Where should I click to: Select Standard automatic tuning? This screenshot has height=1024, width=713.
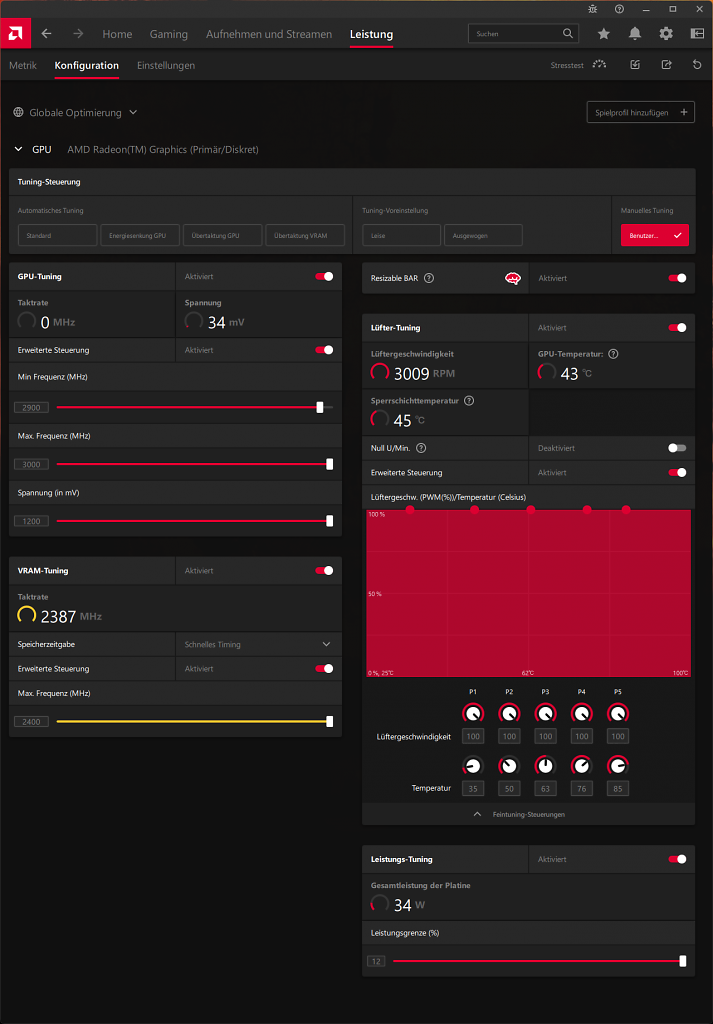coord(57,235)
